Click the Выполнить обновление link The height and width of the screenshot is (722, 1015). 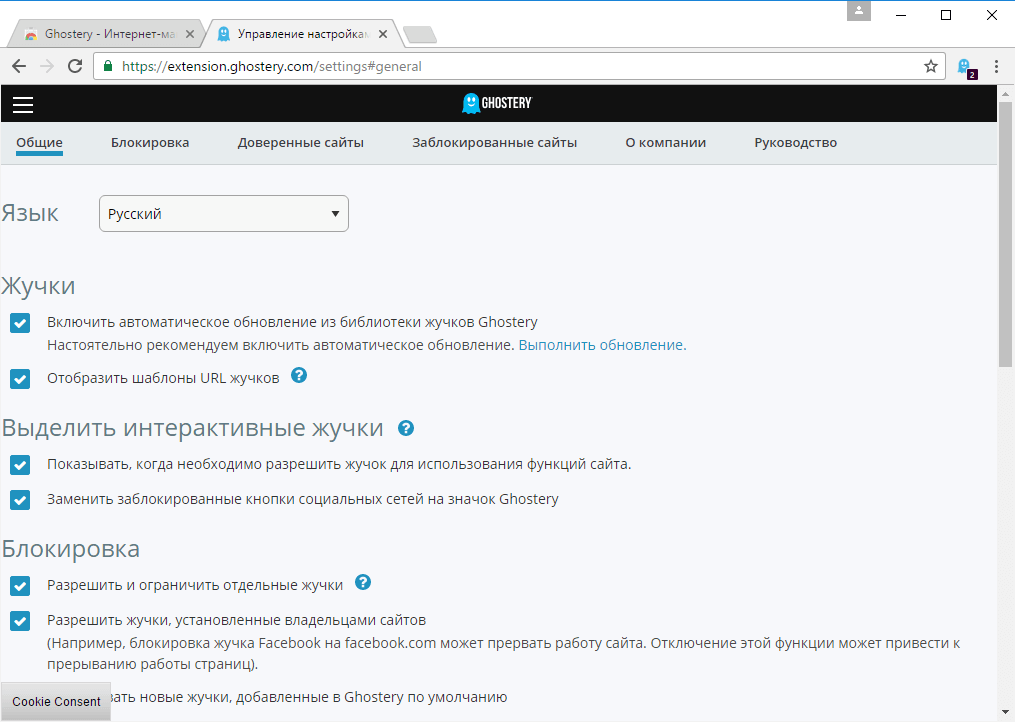602,345
